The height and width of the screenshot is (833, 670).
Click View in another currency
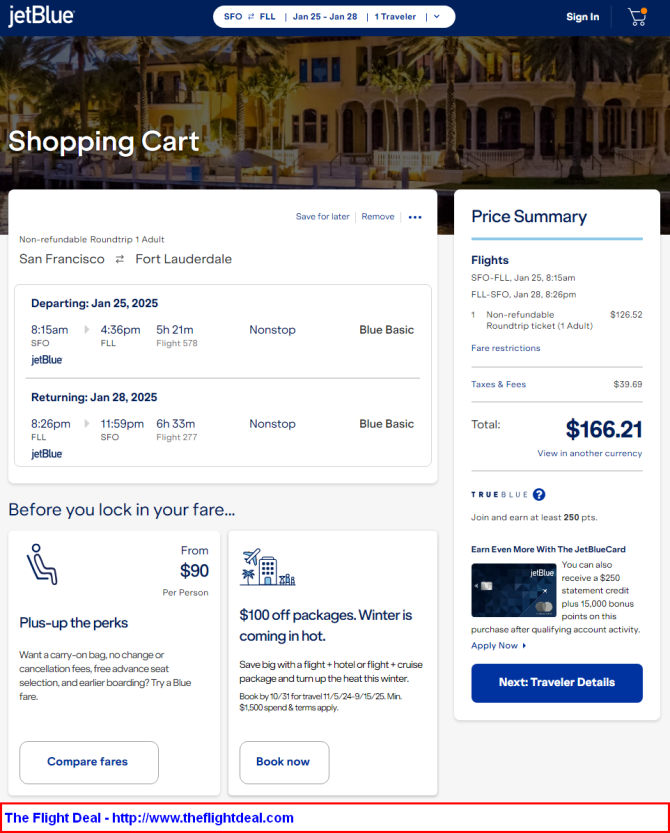tap(589, 453)
